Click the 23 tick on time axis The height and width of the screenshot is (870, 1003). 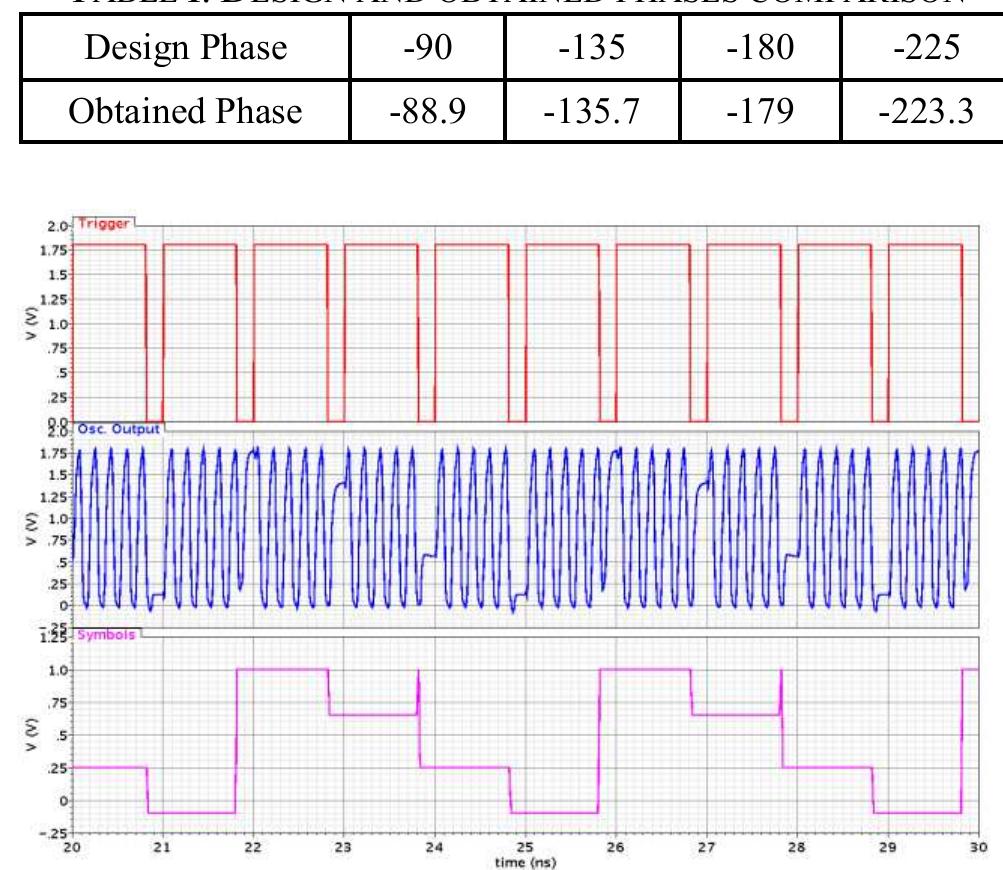pyautogui.click(x=344, y=847)
